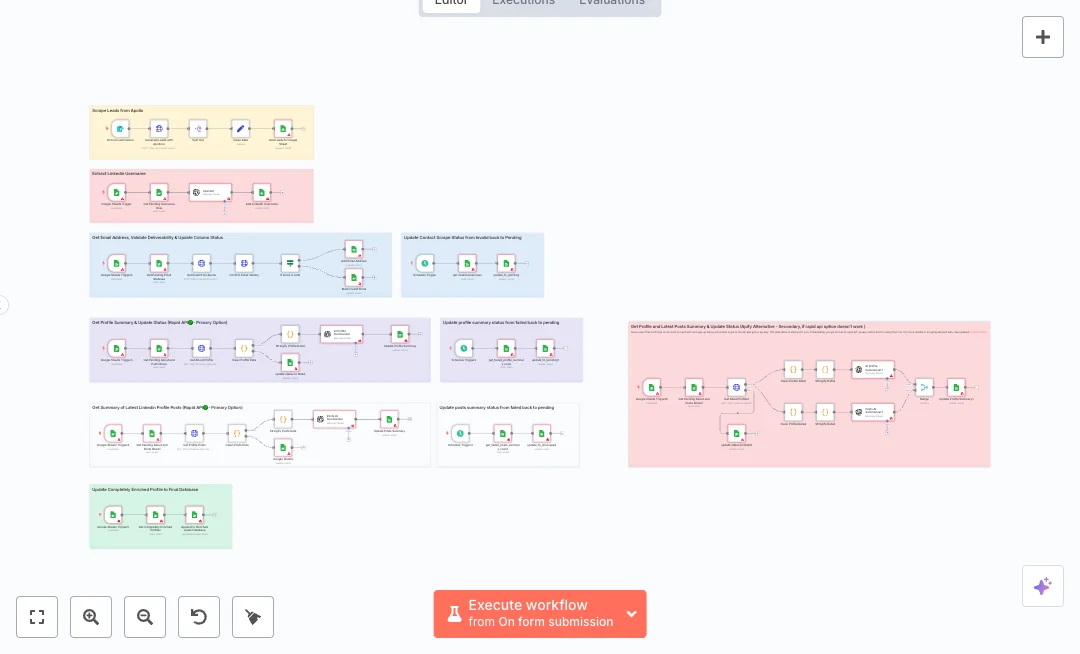Zoom out of the workflow canvas
Image resolution: width=1080 pixels, height=654 pixels.
point(145,617)
